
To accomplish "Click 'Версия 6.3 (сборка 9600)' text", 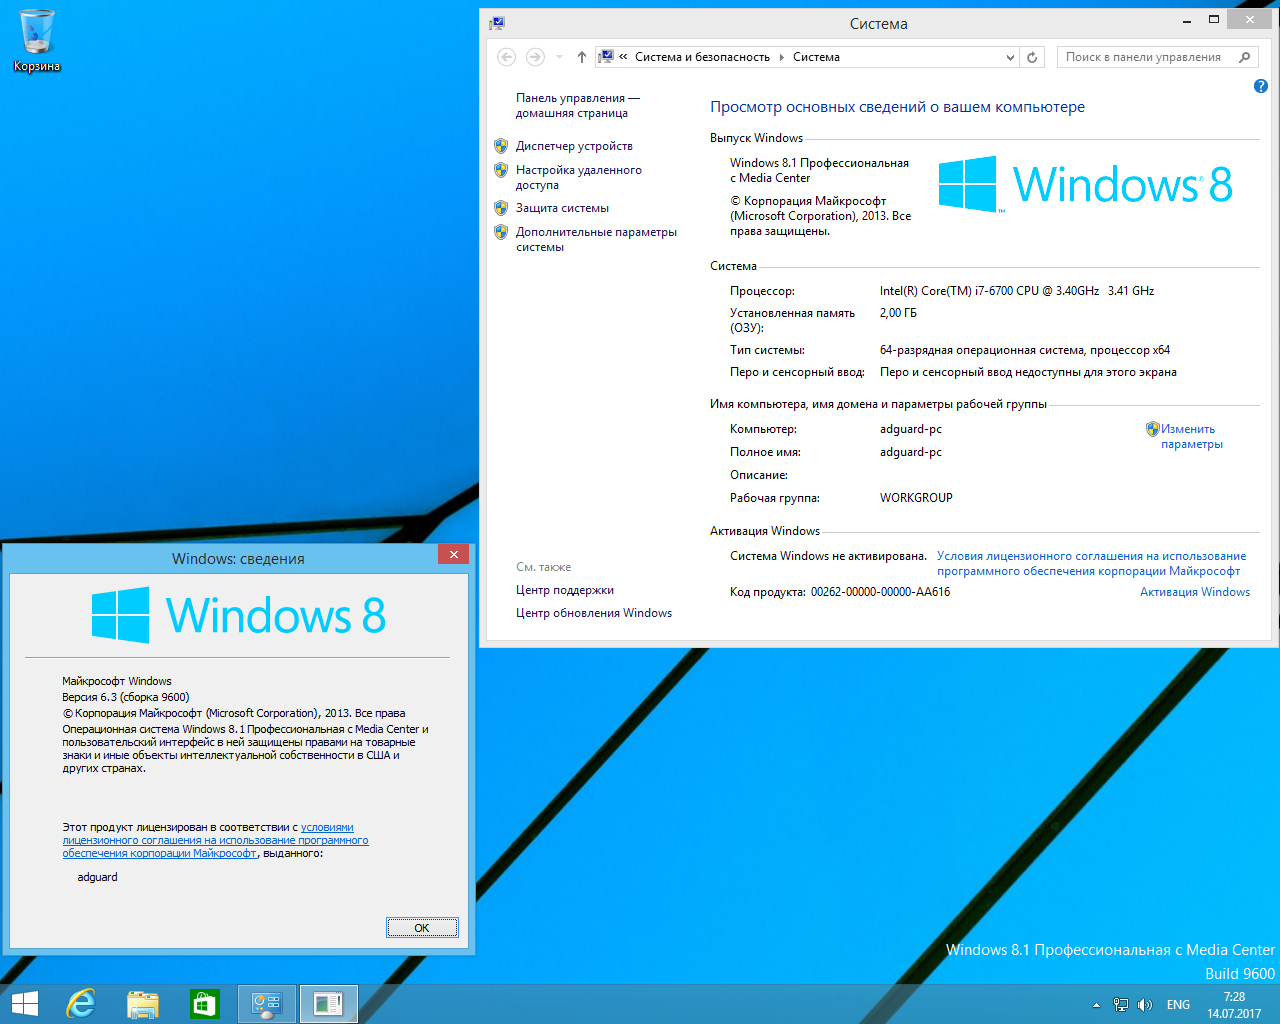I will (126, 697).
